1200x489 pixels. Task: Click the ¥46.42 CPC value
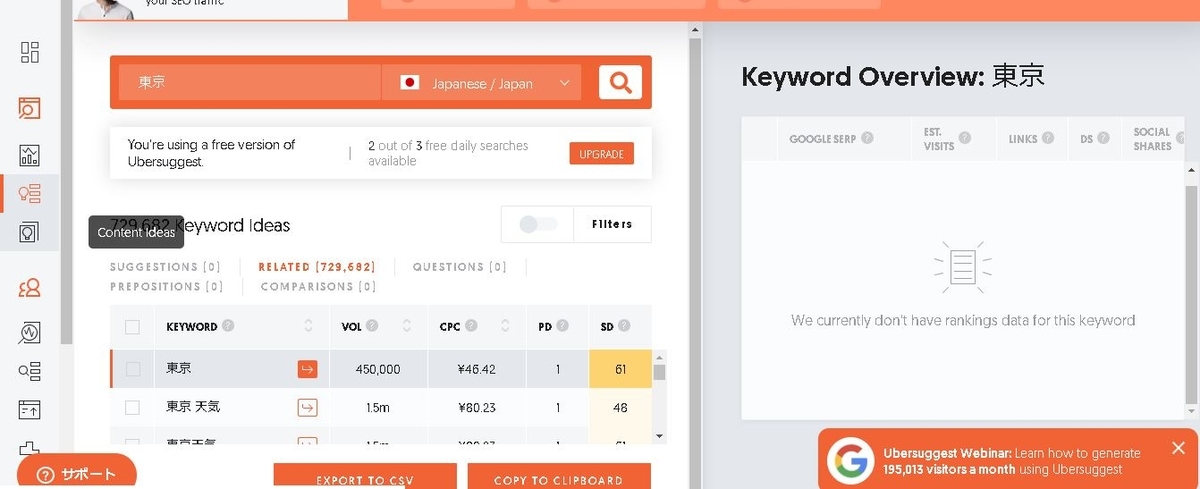pyautogui.click(x=477, y=369)
